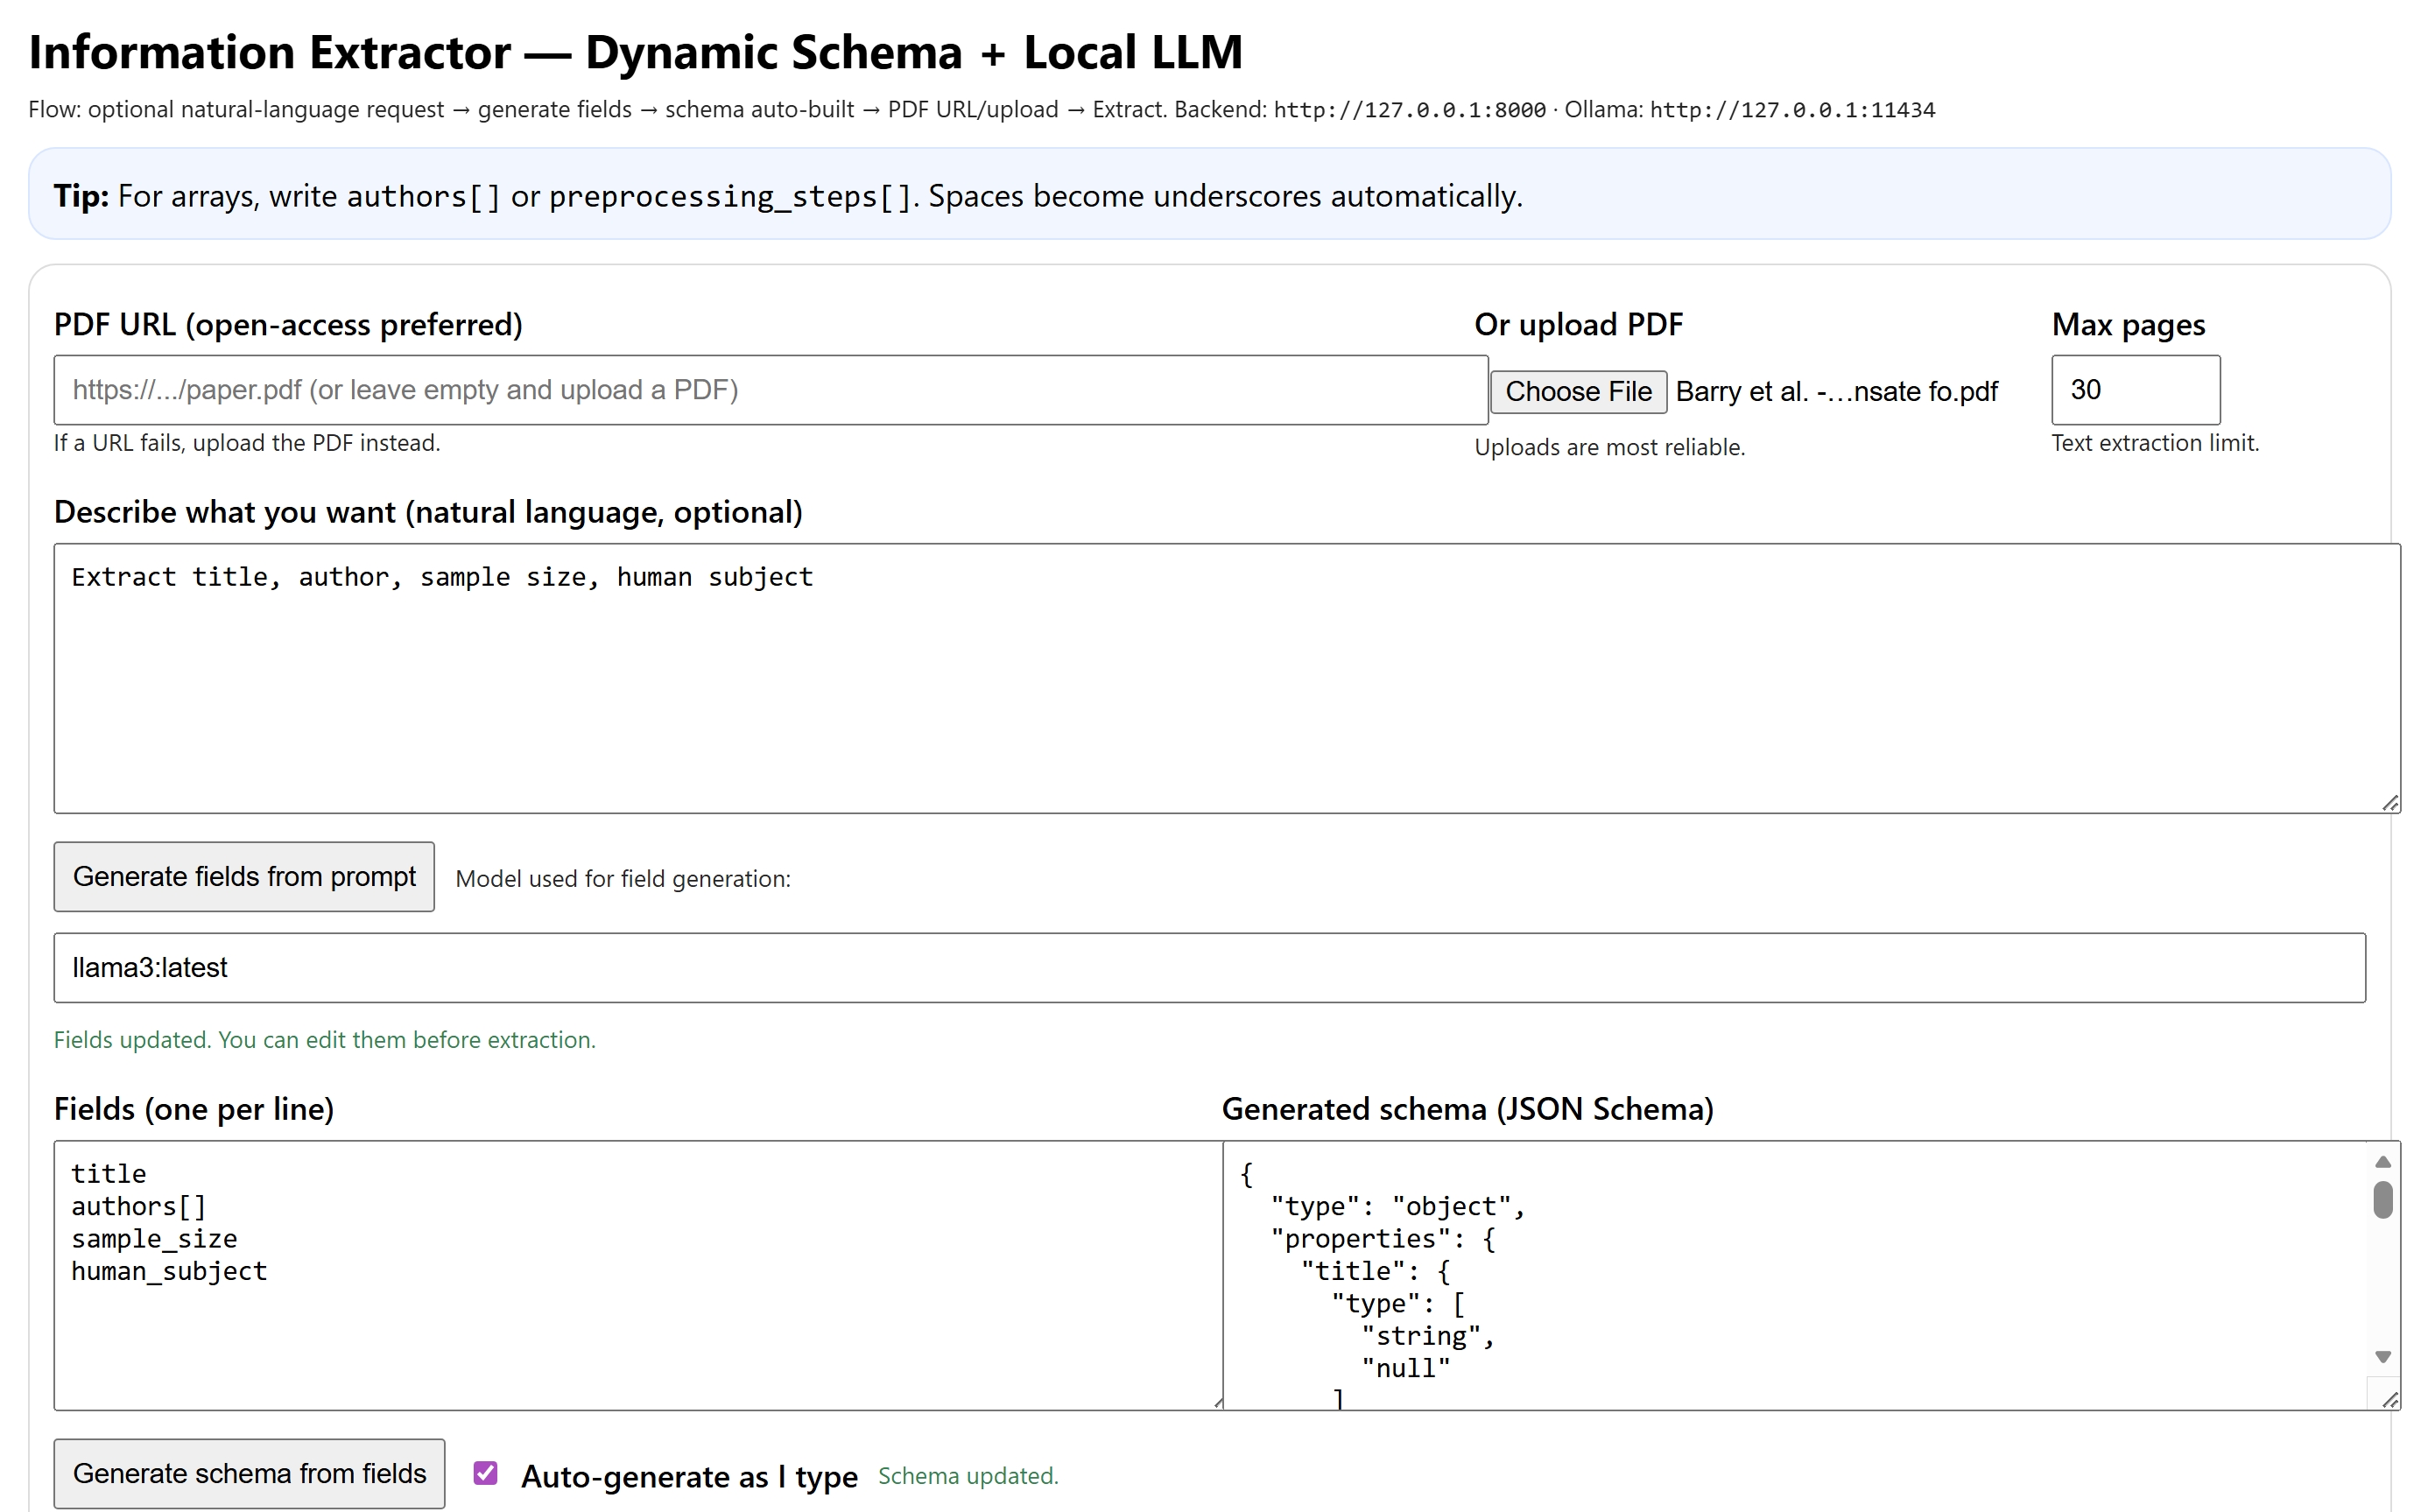Click the uploaded filename Barry et al. pdf
This screenshot has height=1512, width=2421.
[1836, 392]
